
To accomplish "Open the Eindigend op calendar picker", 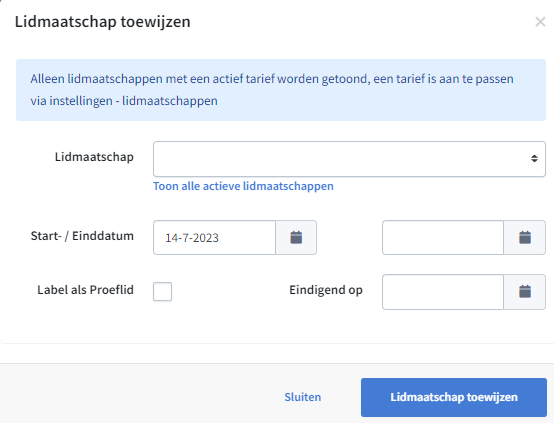I will click(x=525, y=292).
